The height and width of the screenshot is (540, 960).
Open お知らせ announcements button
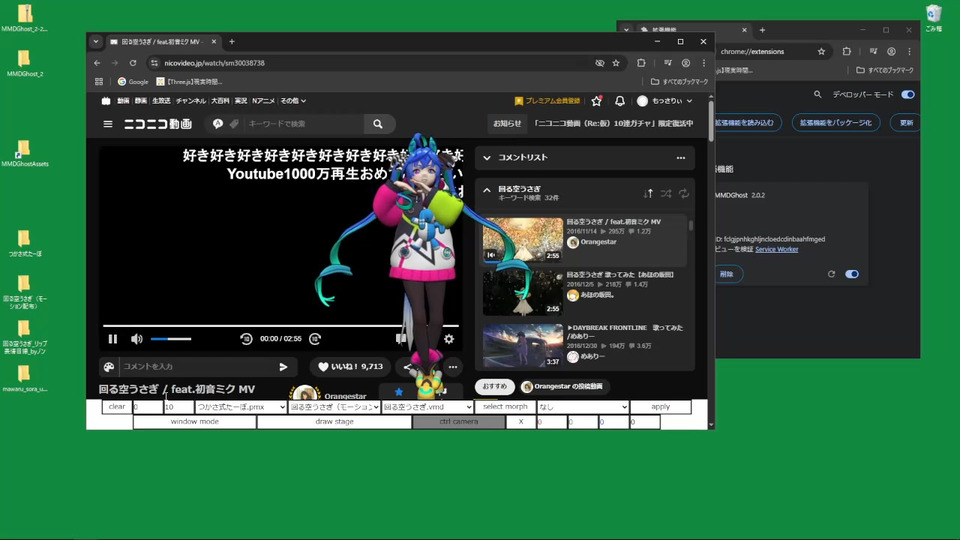pyautogui.click(x=508, y=124)
